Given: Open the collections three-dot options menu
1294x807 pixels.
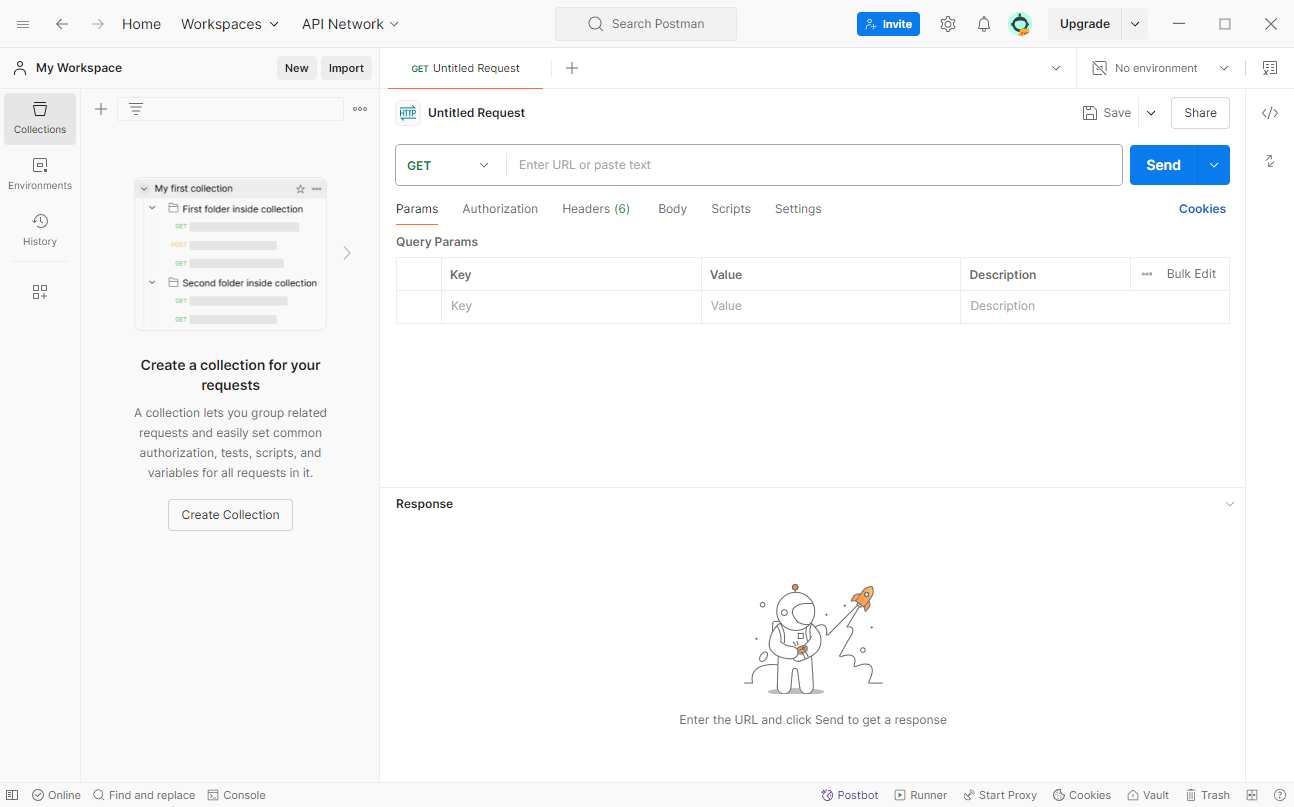Looking at the screenshot, I should pyautogui.click(x=360, y=109).
